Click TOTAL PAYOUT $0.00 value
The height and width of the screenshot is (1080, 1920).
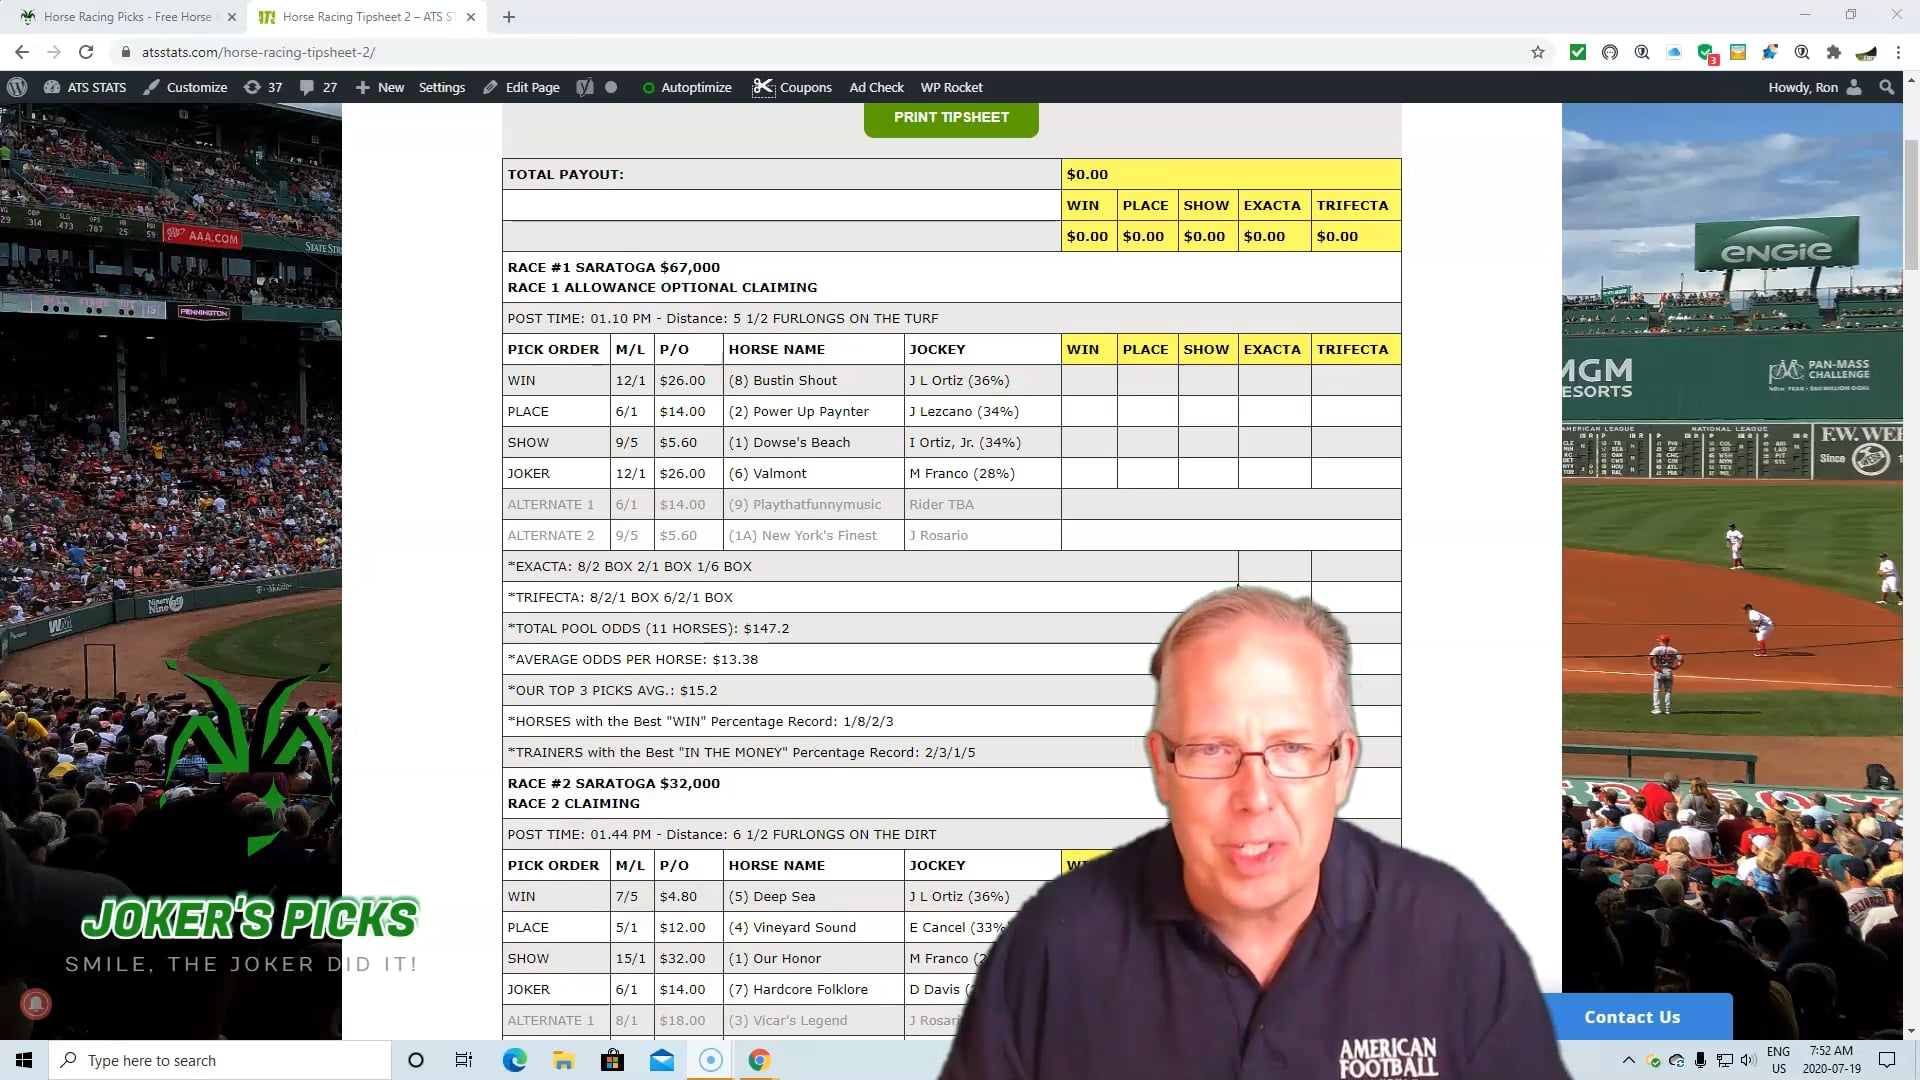1087,174
